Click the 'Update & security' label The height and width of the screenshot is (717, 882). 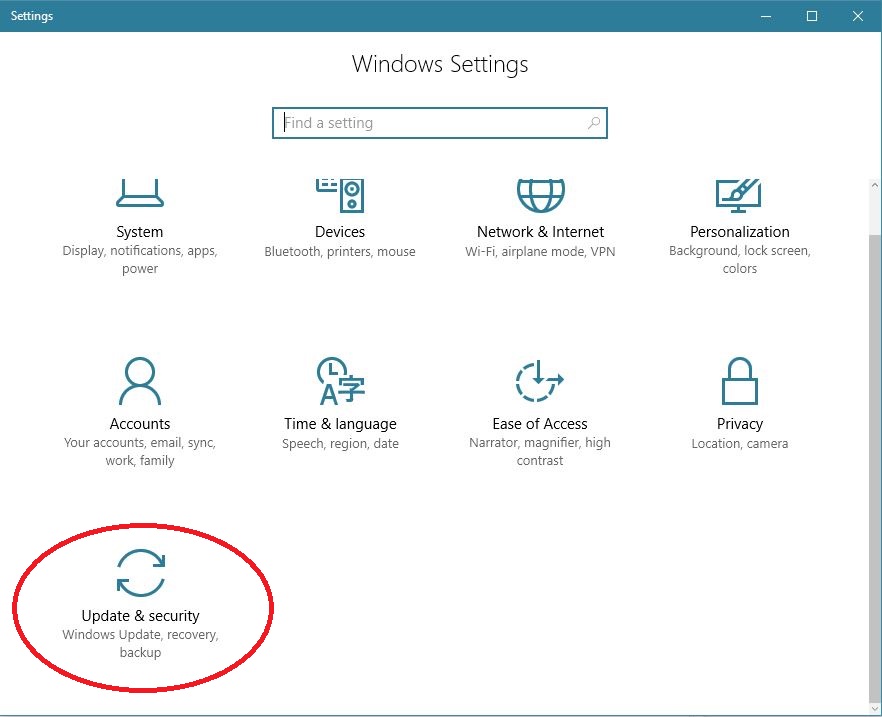pos(141,616)
